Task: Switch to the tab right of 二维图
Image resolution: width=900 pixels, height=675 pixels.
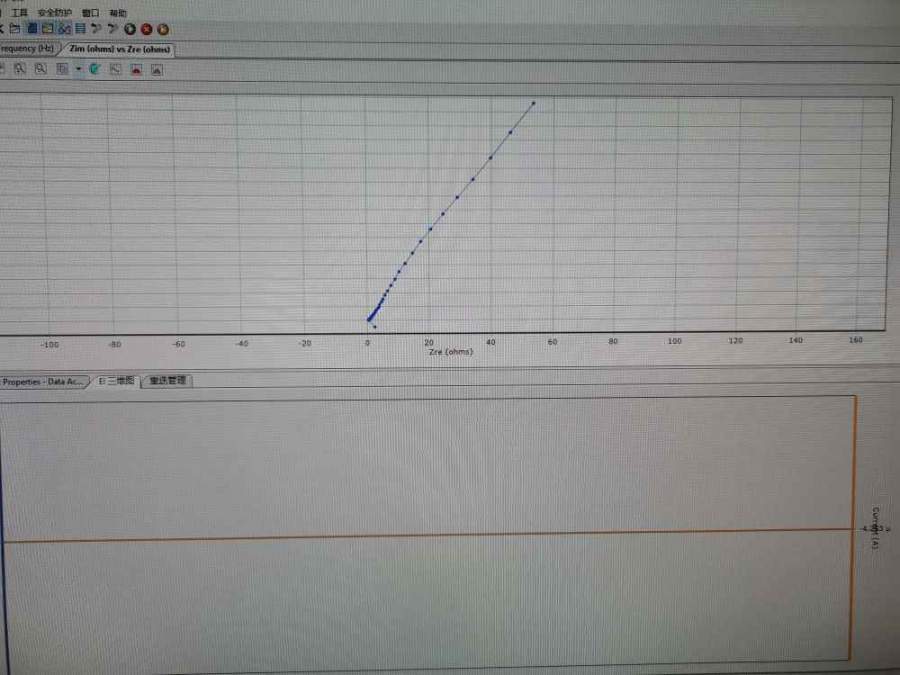Action: [167, 381]
